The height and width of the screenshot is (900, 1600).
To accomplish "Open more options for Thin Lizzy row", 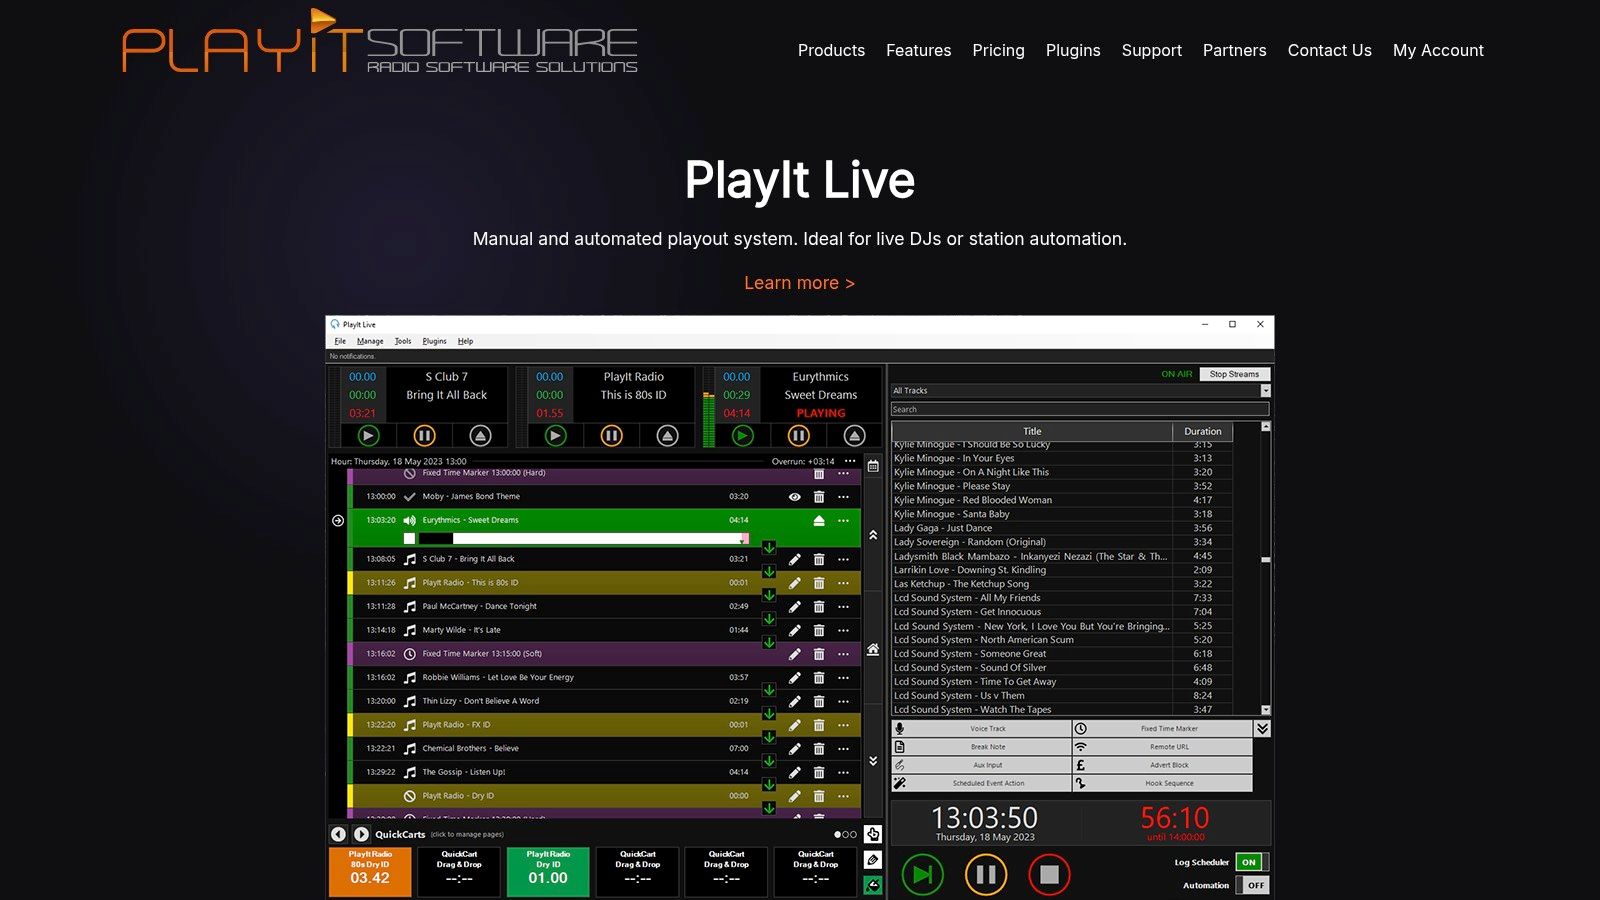I will [844, 701].
